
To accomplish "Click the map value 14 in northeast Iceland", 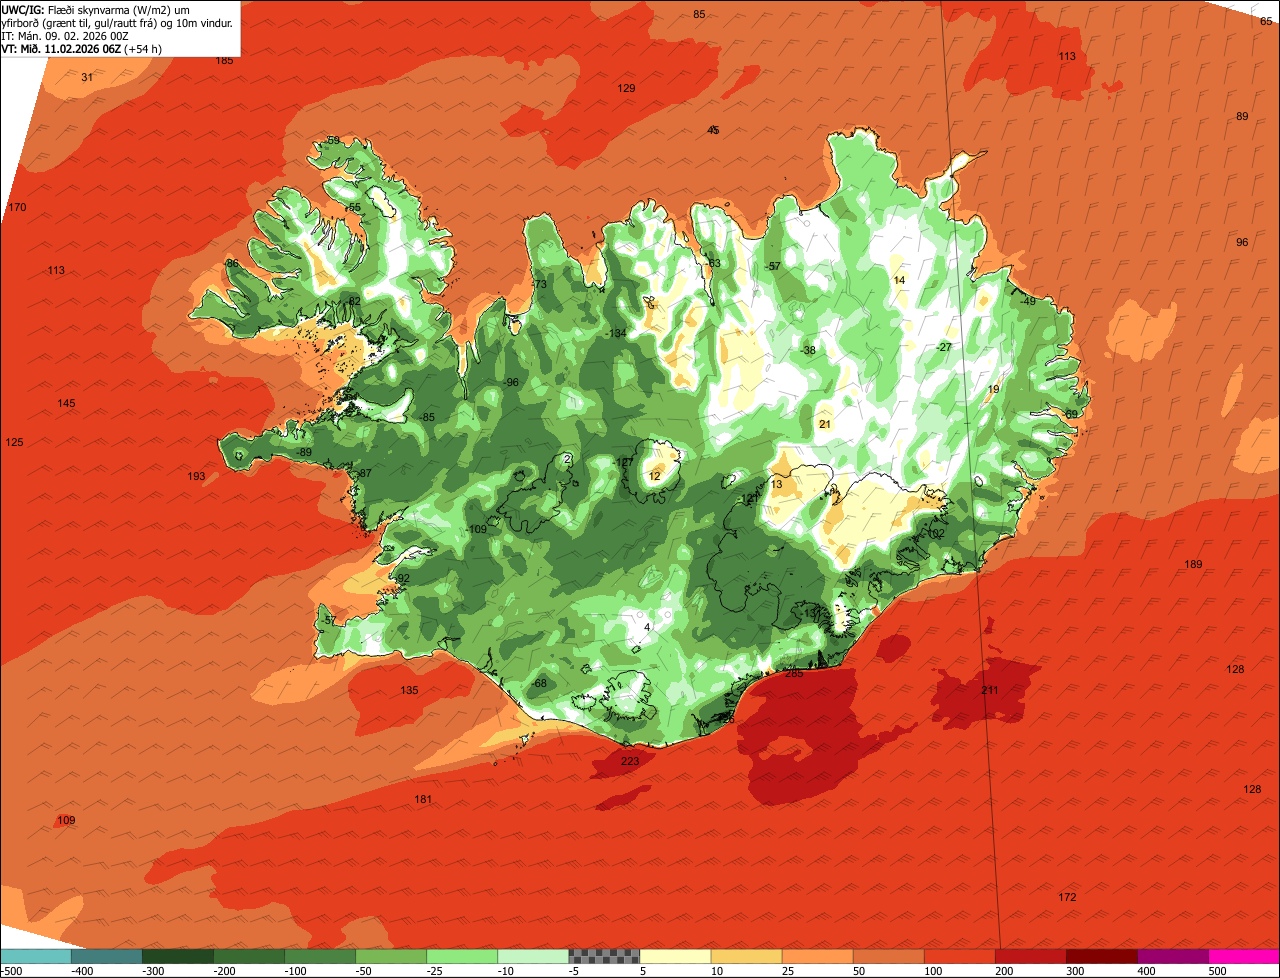I will 899,281.
